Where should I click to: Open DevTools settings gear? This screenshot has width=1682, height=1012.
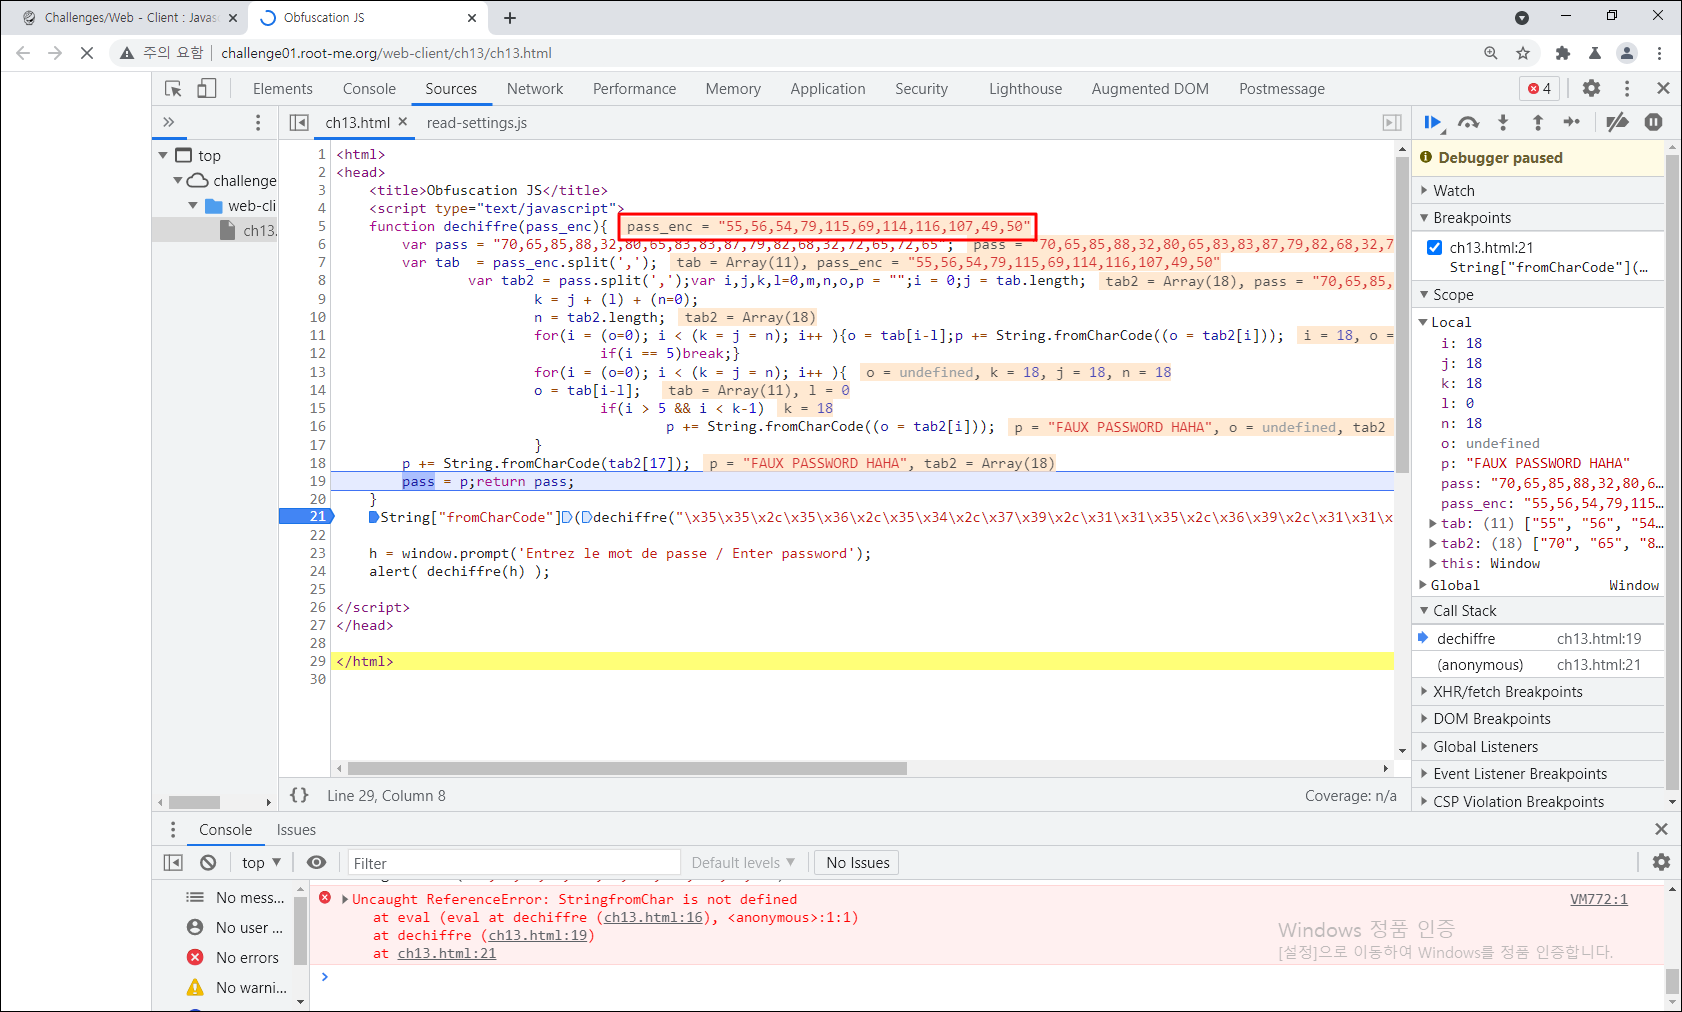tap(1591, 89)
